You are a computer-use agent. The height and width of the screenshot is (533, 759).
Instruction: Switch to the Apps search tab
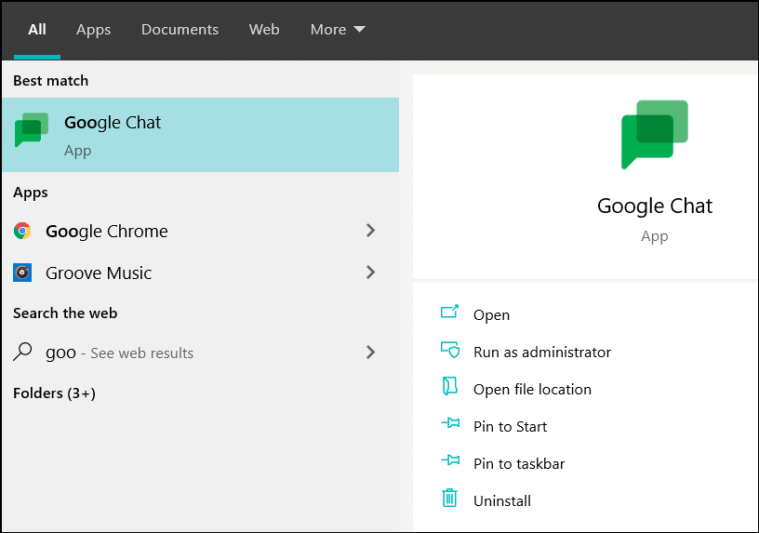[93, 29]
